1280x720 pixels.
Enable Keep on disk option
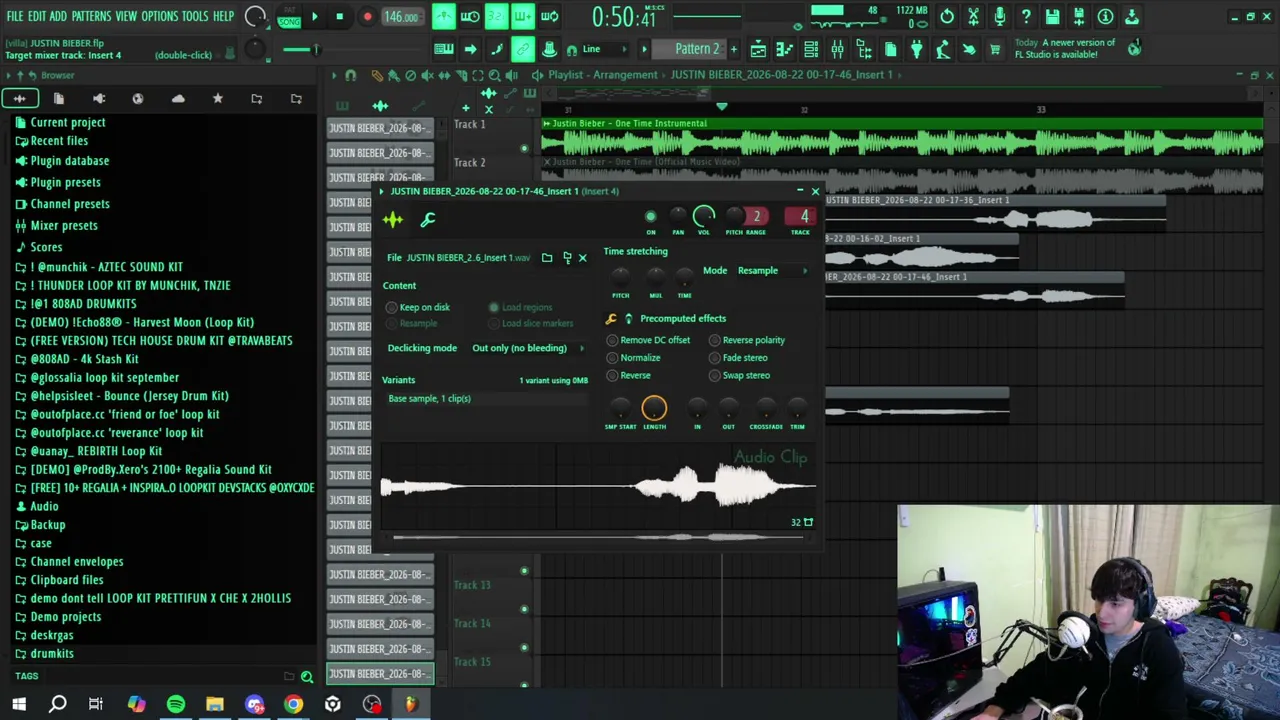(419, 307)
